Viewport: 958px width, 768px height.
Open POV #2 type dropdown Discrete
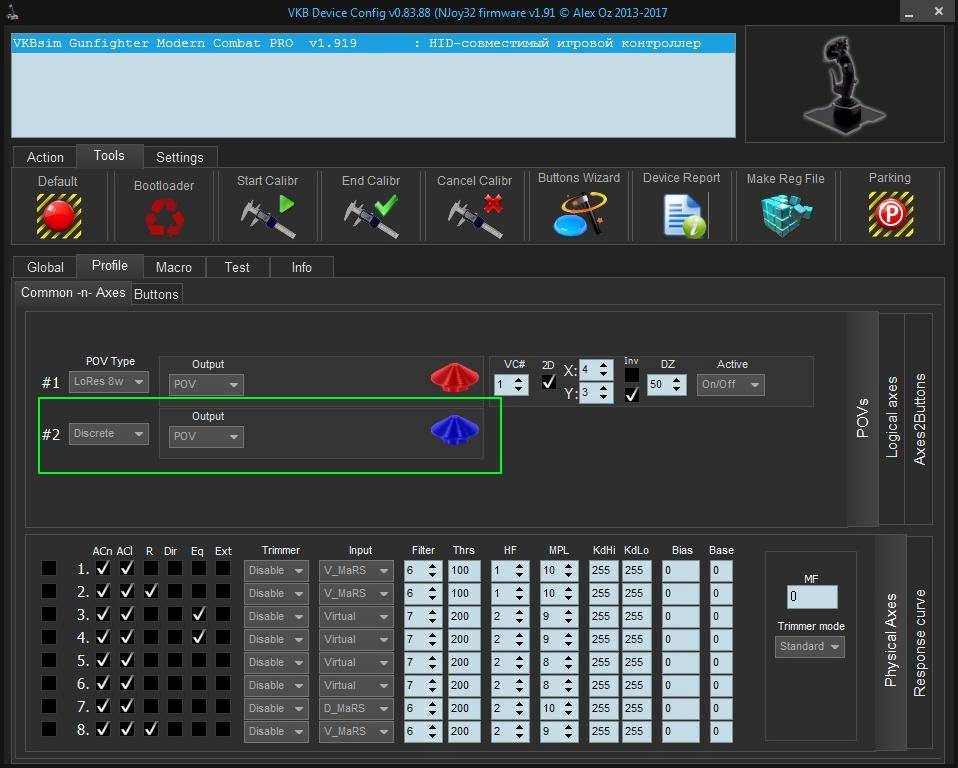point(109,434)
